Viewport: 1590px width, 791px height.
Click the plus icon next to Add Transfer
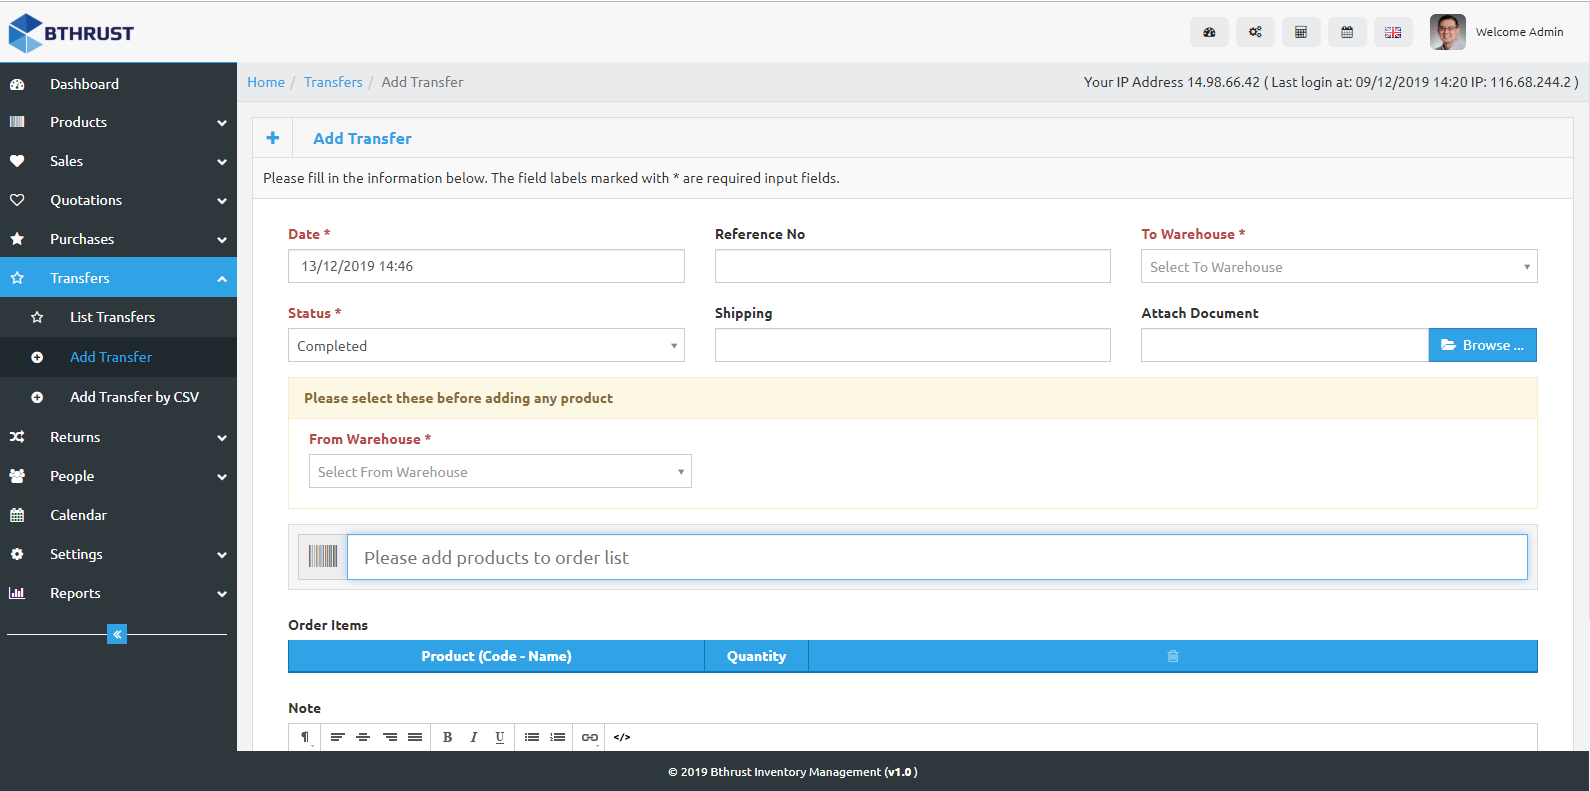point(273,138)
